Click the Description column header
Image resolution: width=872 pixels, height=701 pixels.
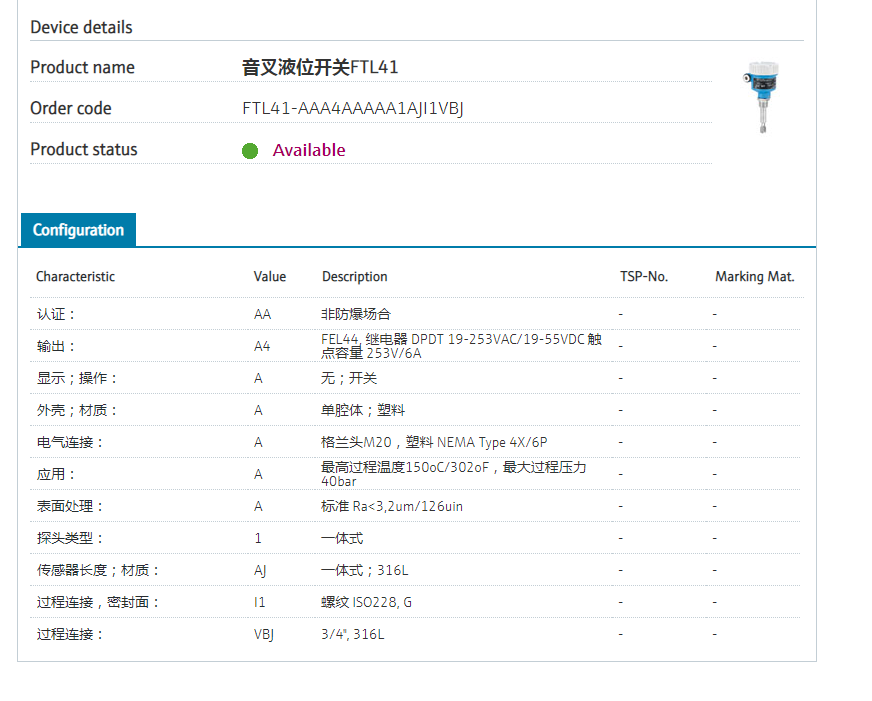(354, 277)
